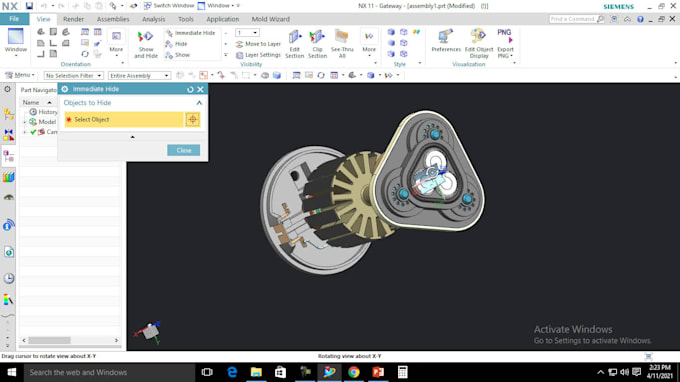This screenshot has width=680, height=382.
Task: Click the resource bar gear settings icon
Action: [x=7, y=89]
